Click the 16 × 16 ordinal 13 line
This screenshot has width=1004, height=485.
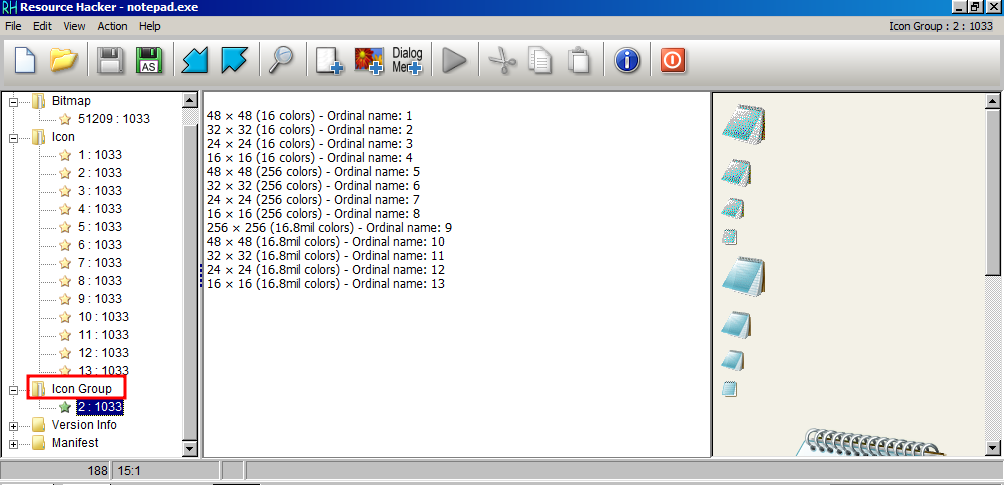tap(326, 283)
